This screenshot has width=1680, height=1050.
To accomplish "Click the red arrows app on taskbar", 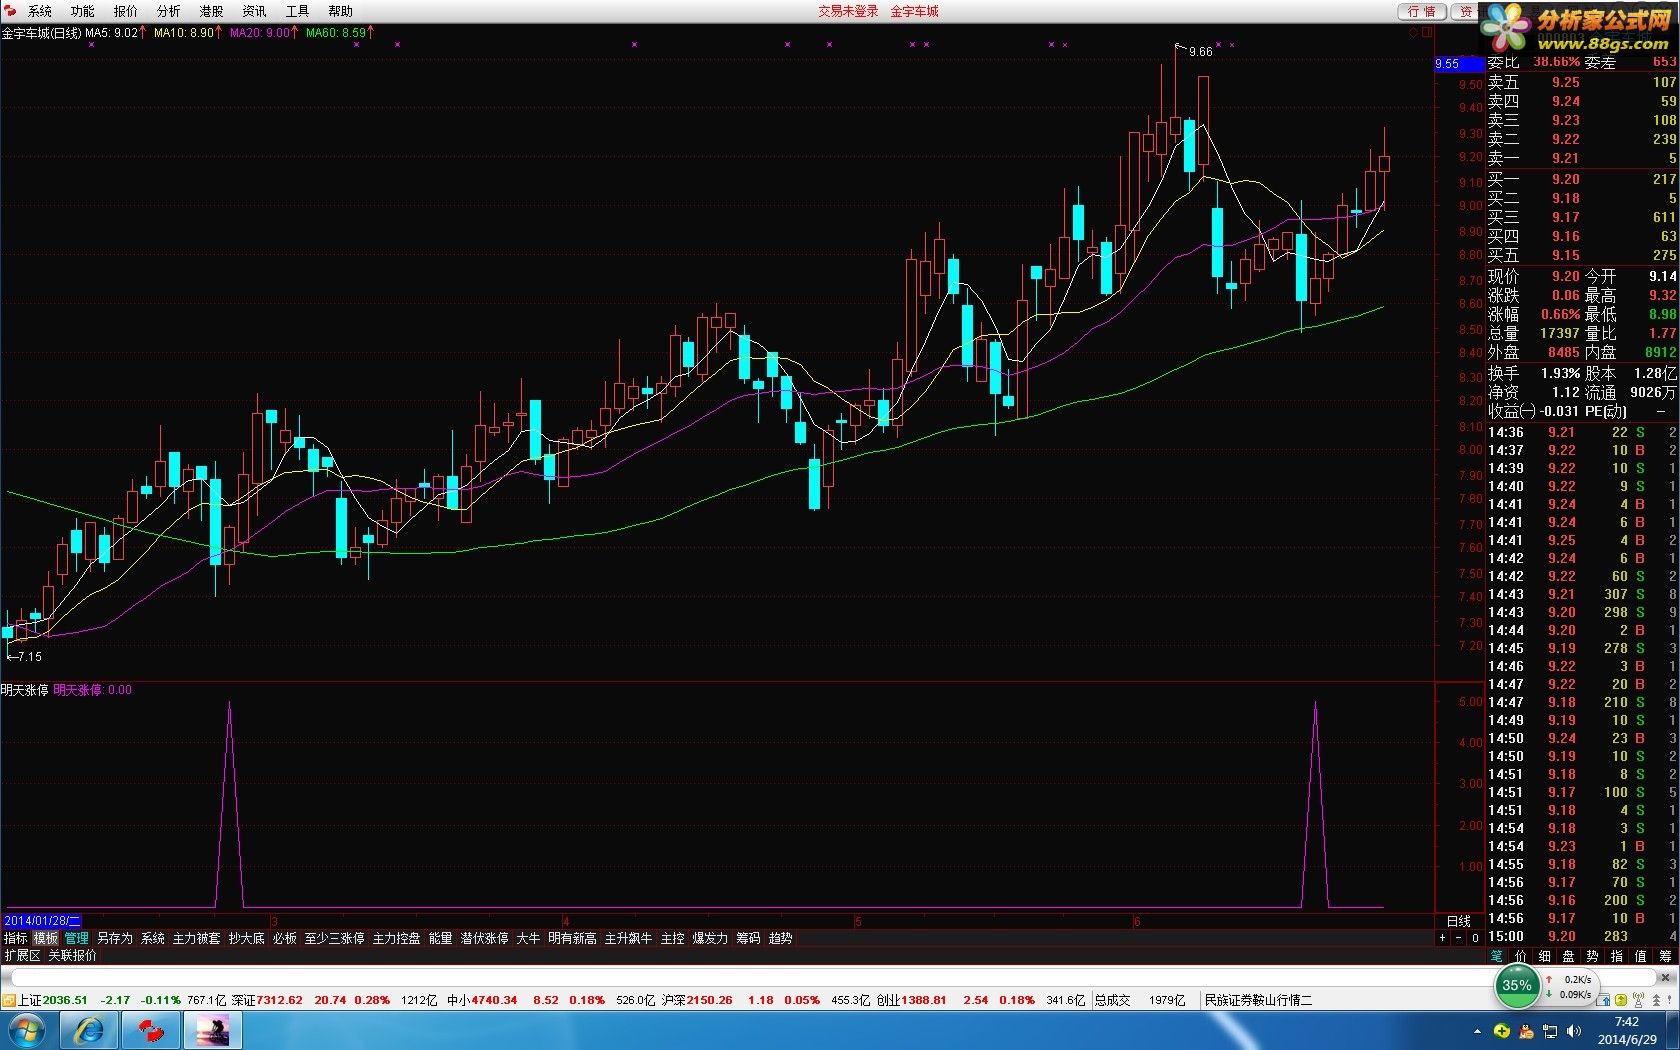I will pos(151,1030).
